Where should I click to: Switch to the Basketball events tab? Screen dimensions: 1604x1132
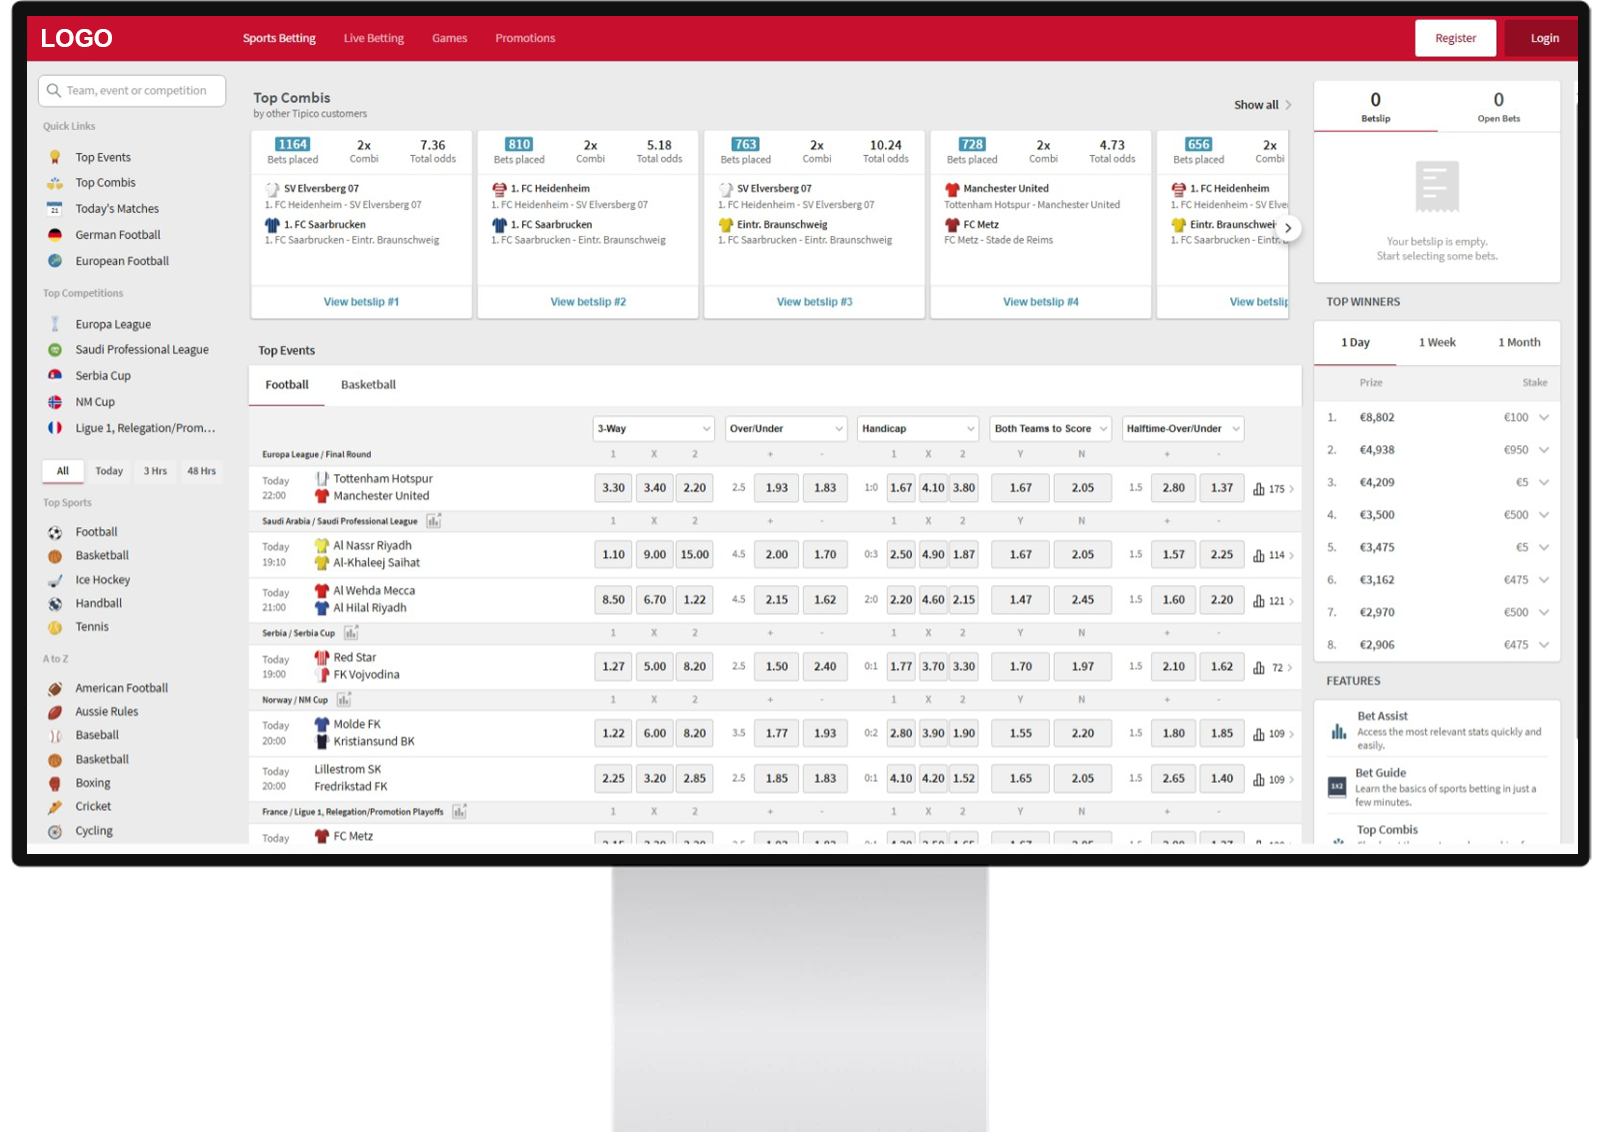coord(368,385)
